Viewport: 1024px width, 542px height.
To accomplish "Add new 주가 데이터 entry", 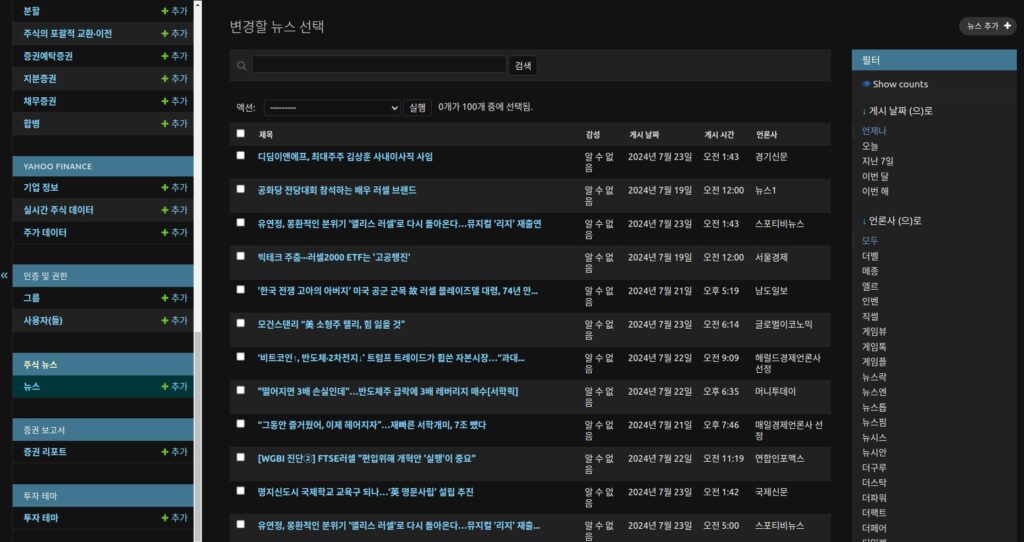I will [x=174, y=232].
